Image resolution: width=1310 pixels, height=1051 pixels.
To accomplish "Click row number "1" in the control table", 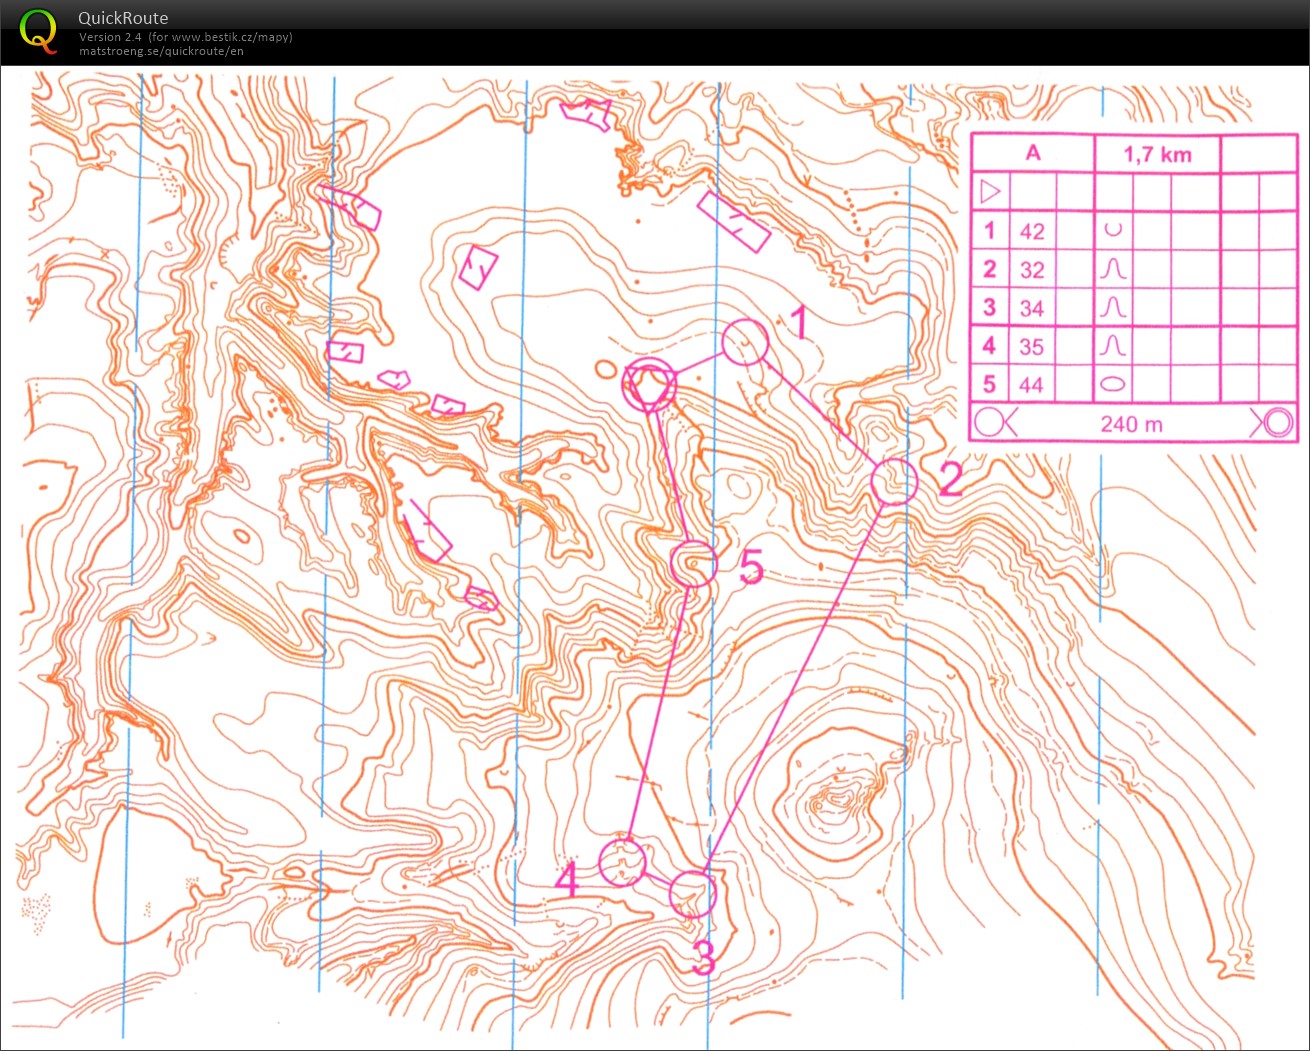I will pyautogui.click(x=990, y=230).
